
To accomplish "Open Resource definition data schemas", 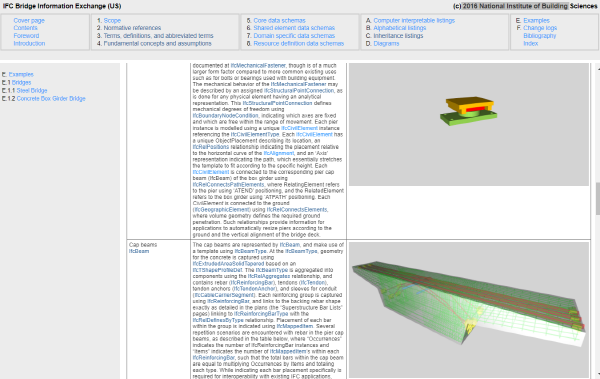I will tap(298, 44).
